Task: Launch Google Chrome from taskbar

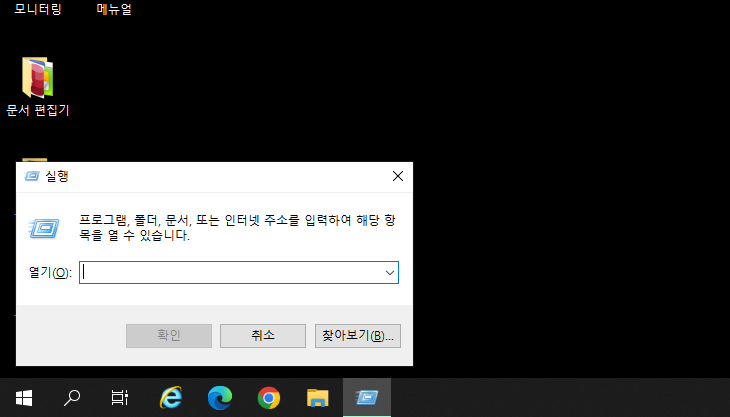Action: (269, 398)
